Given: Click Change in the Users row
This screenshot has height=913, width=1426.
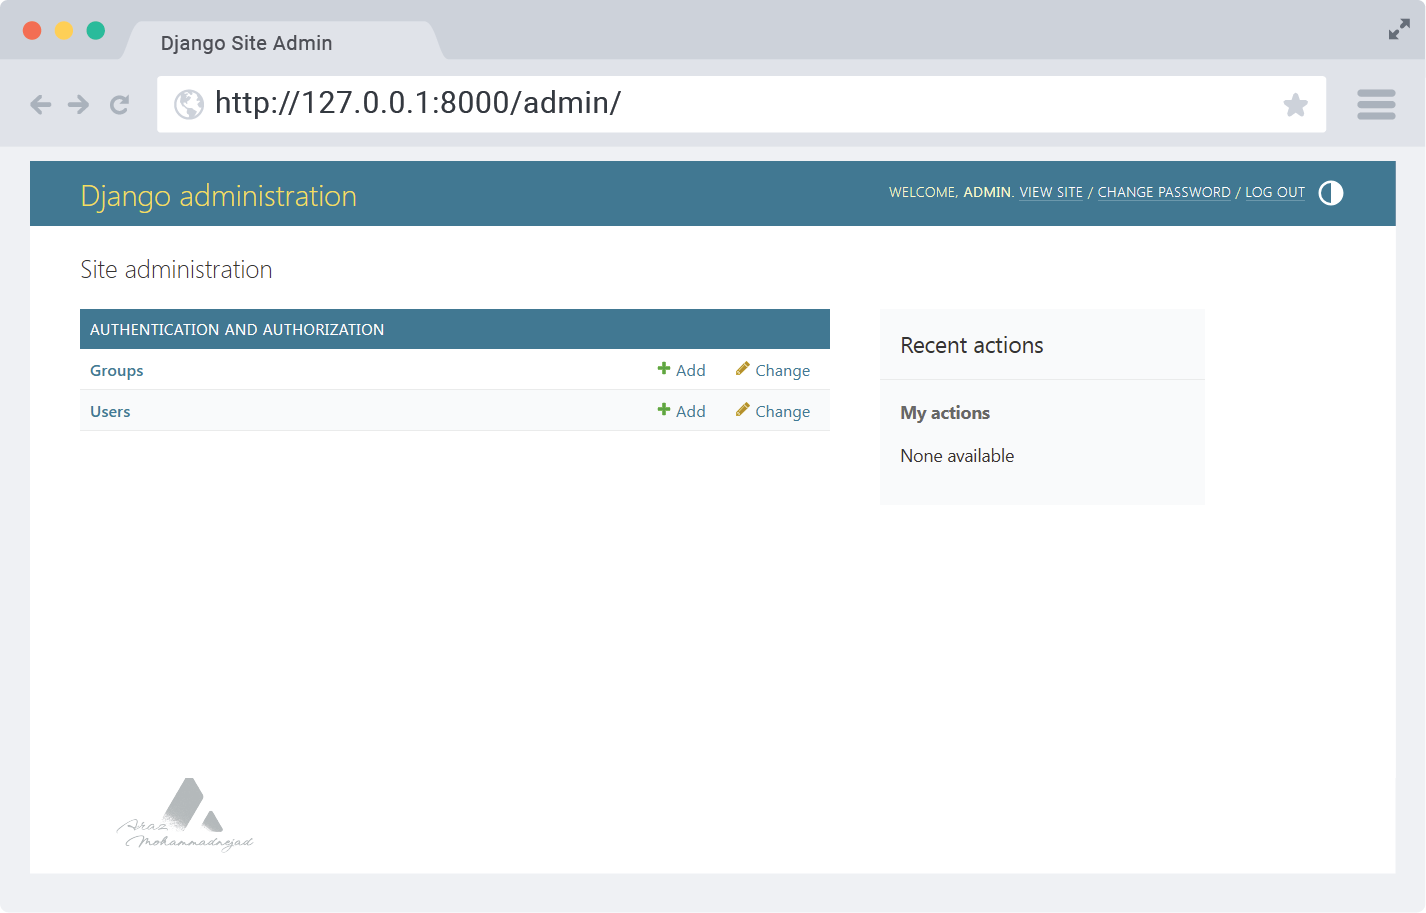Looking at the screenshot, I should (773, 411).
